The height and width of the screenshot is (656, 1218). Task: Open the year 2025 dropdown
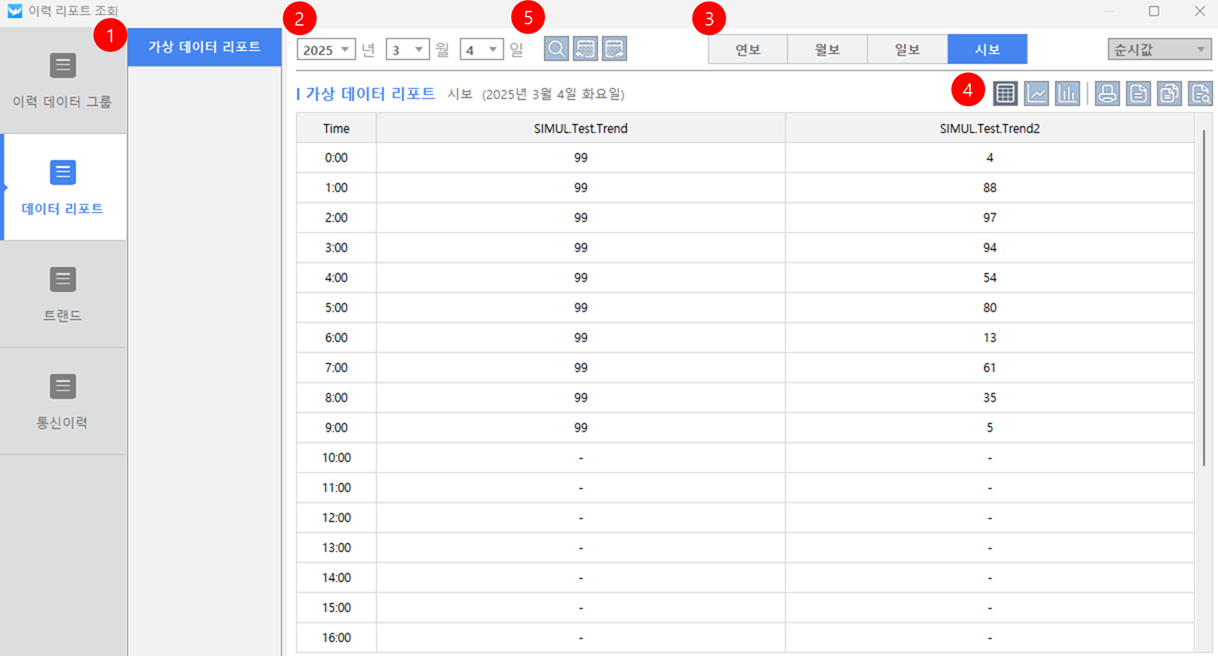pos(326,50)
